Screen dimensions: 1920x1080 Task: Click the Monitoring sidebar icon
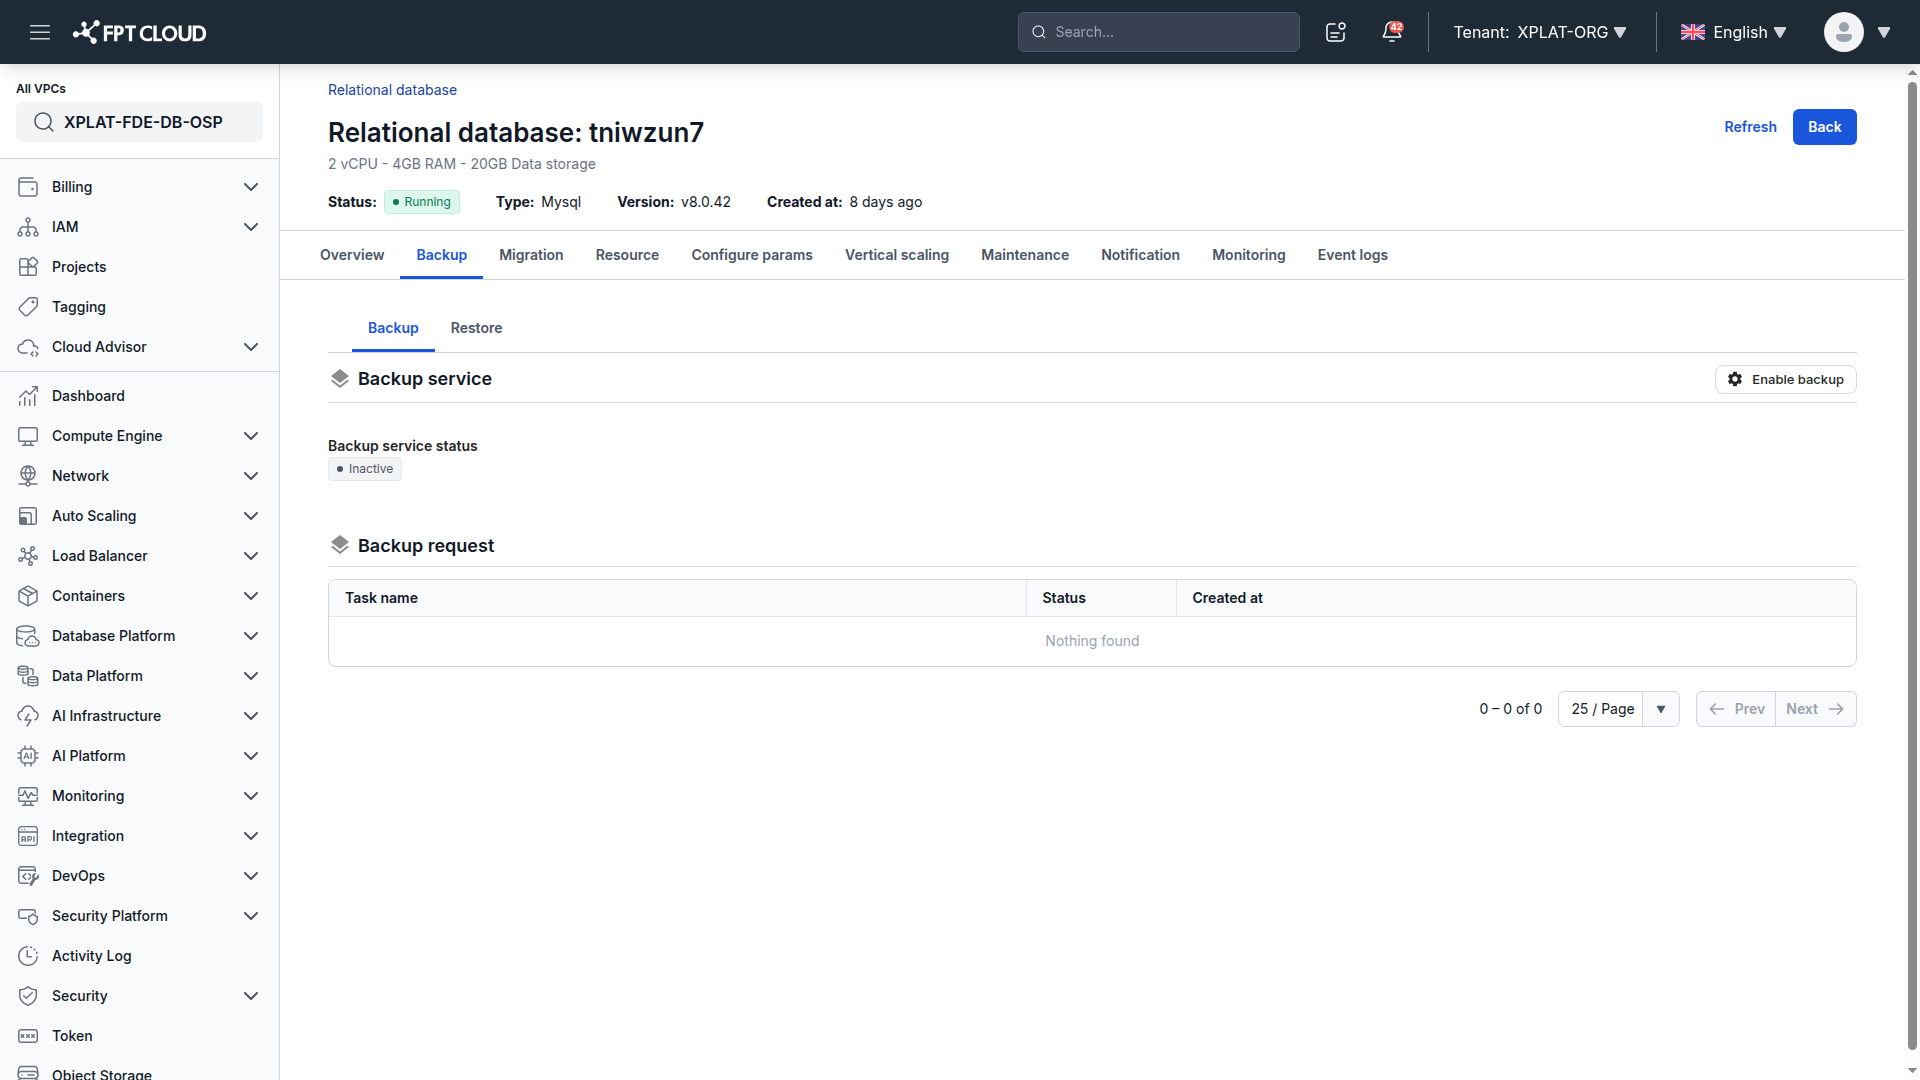[x=28, y=796]
